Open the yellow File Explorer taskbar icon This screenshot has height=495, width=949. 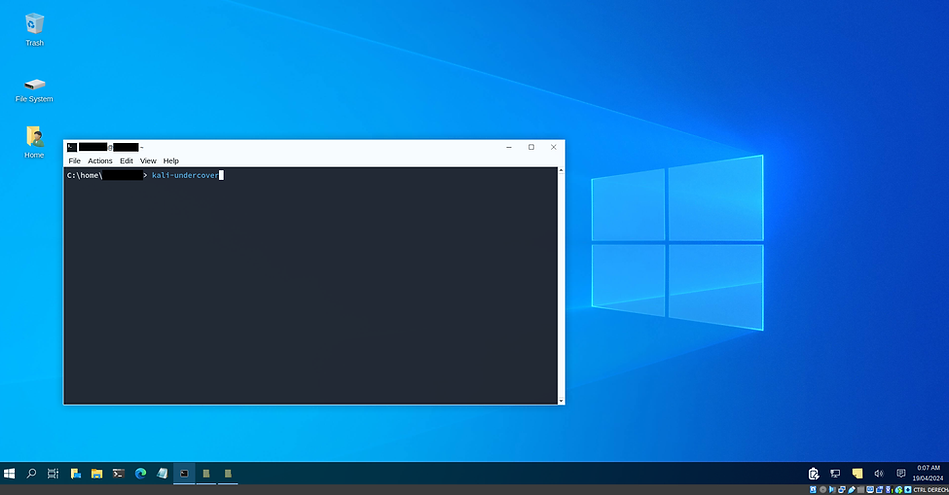coord(97,473)
